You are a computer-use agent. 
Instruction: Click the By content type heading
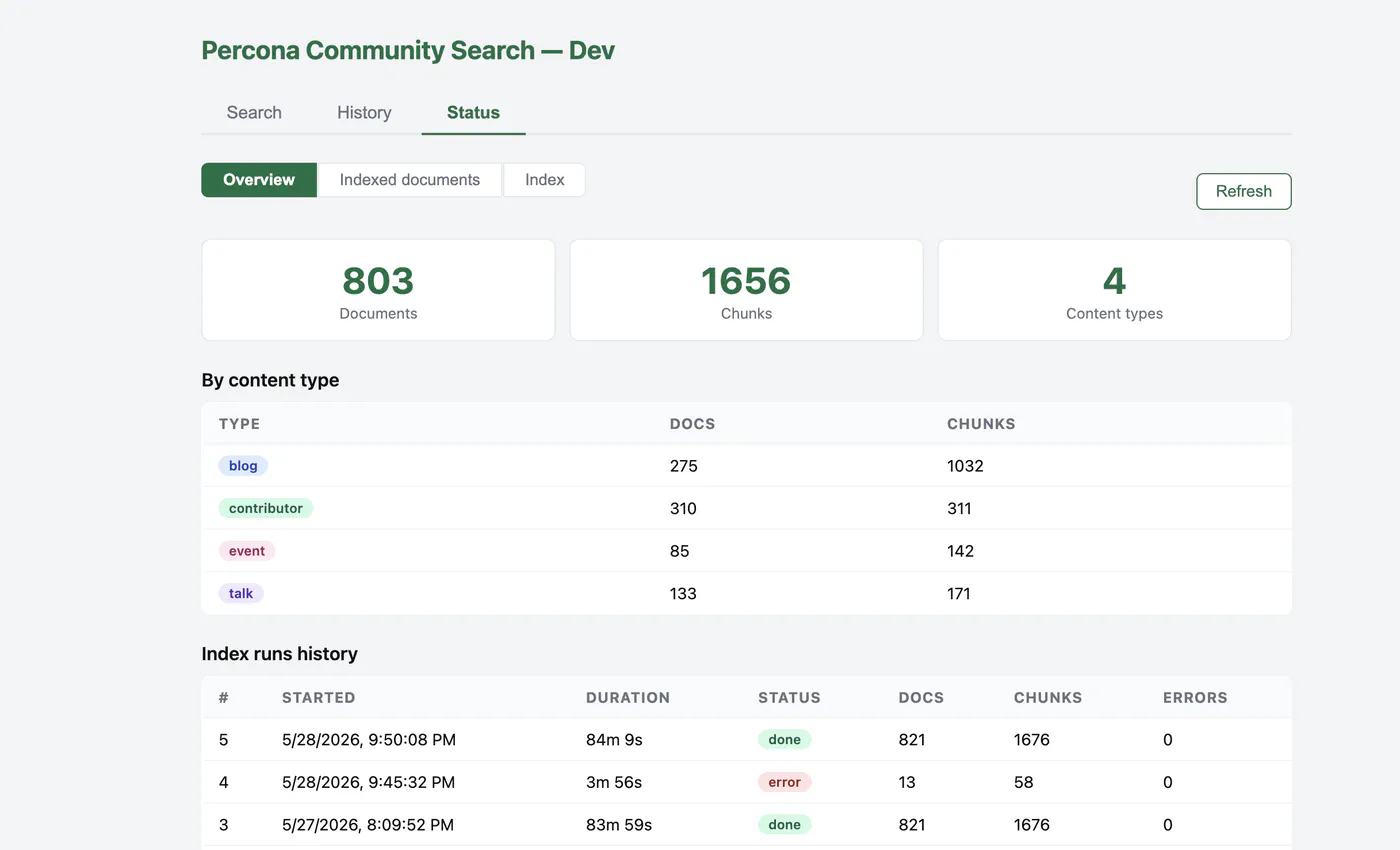[270, 380]
